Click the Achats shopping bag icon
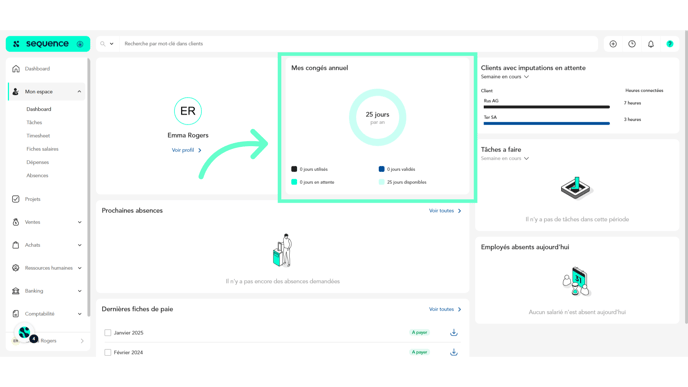Viewport: 688px width, 387px height. click(16, 245)
